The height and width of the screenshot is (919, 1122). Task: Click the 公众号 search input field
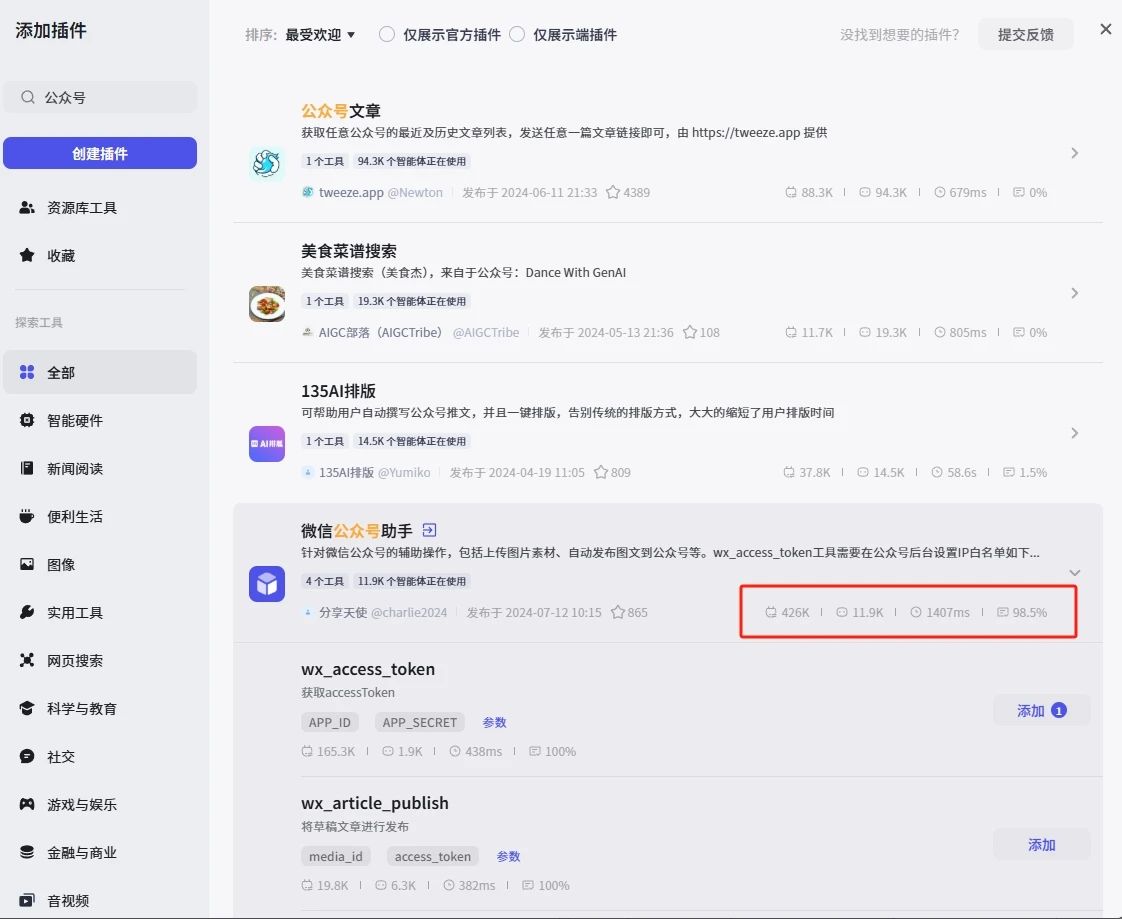pyautogui.click(x=100, y=97)
